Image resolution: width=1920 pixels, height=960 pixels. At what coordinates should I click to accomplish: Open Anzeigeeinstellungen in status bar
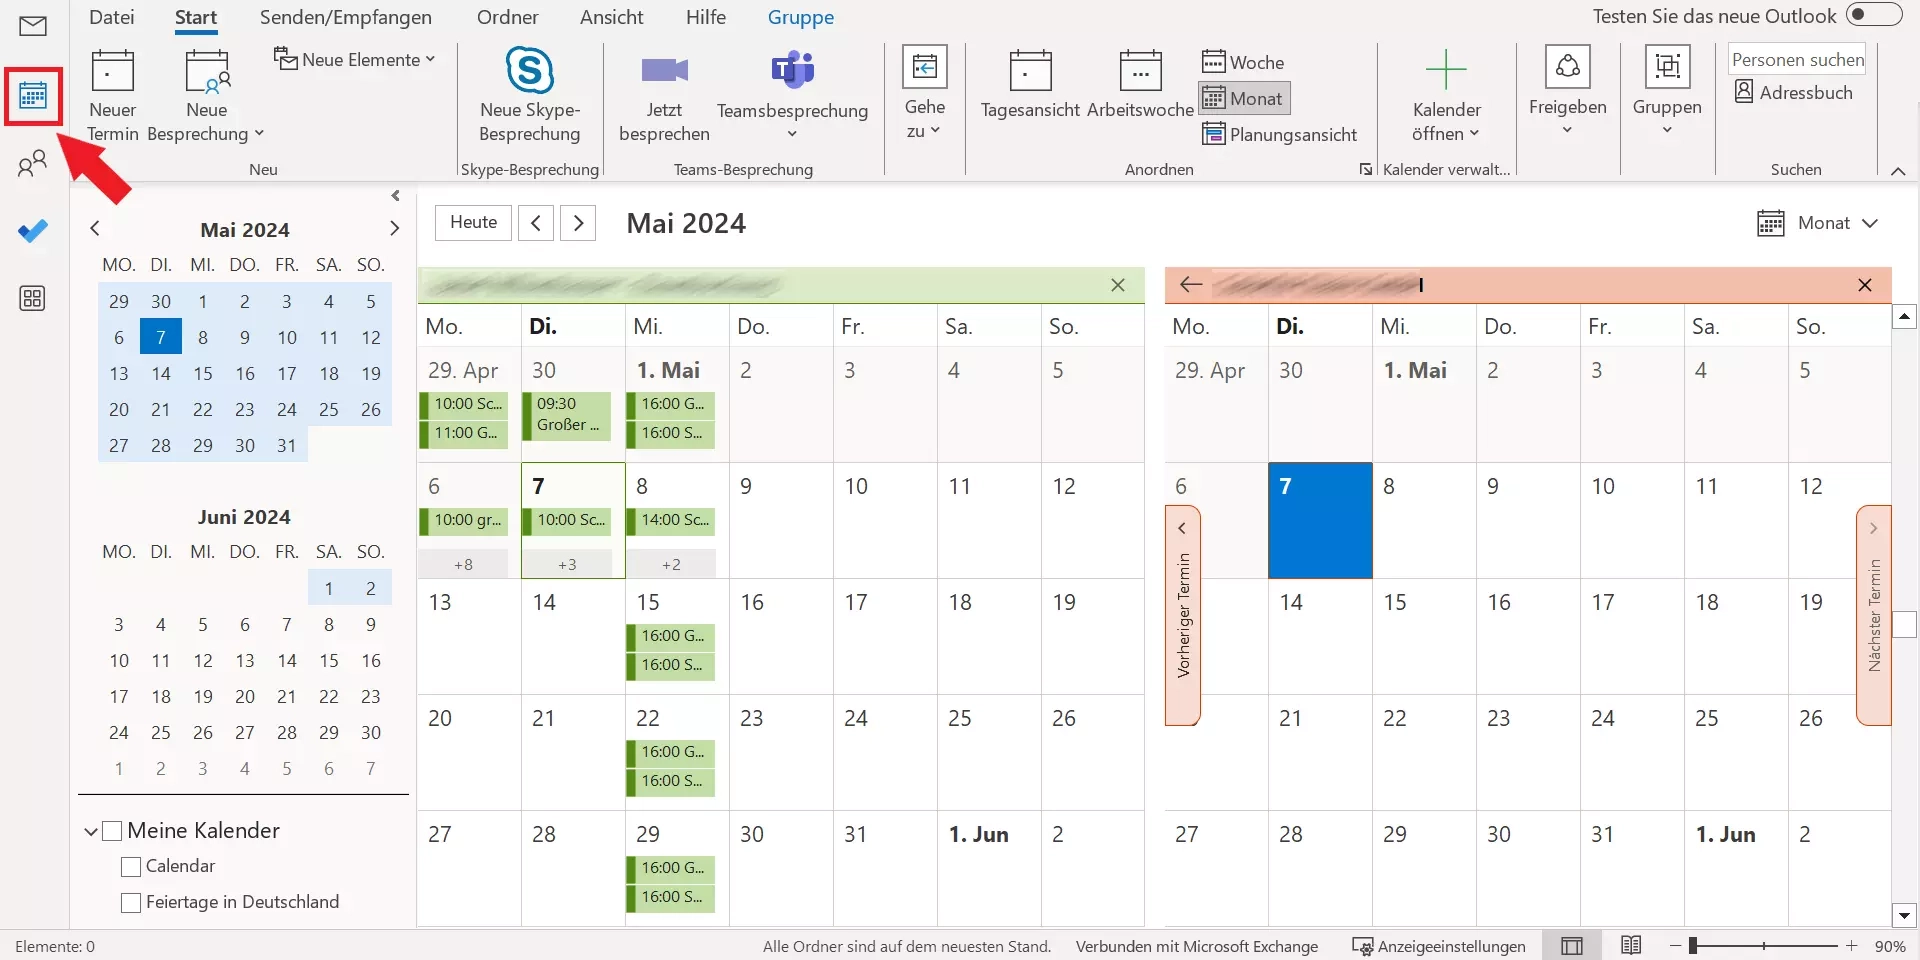pos(1439,946)
